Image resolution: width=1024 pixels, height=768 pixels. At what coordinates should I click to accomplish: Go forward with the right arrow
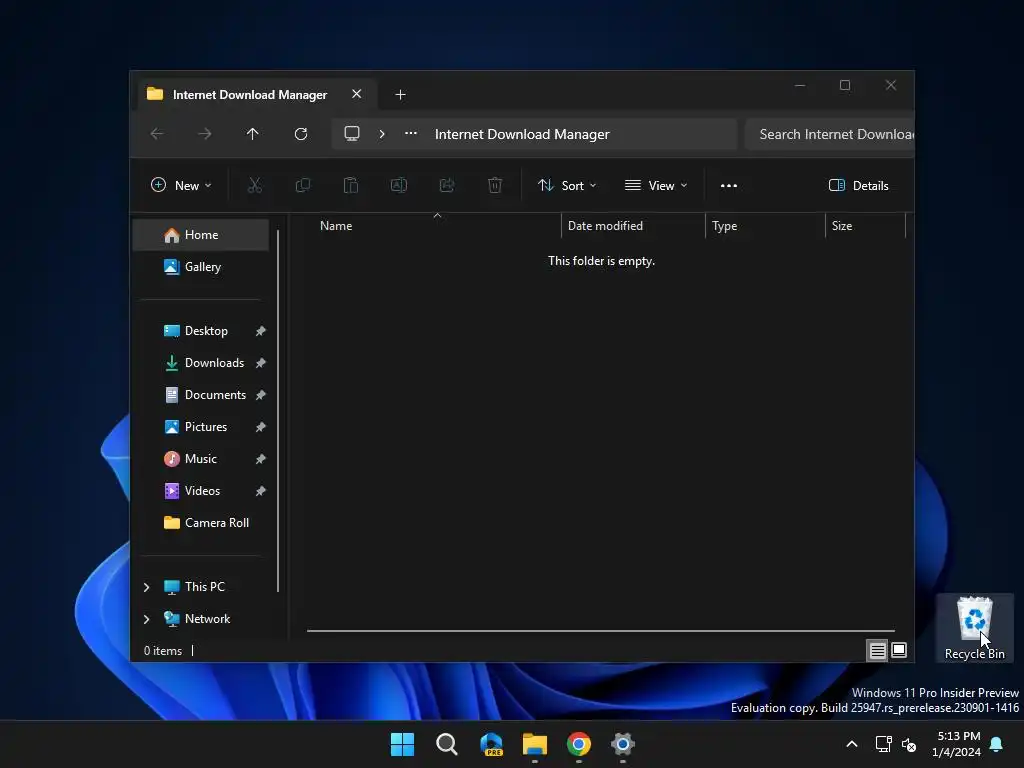click(x=205, y=134)
